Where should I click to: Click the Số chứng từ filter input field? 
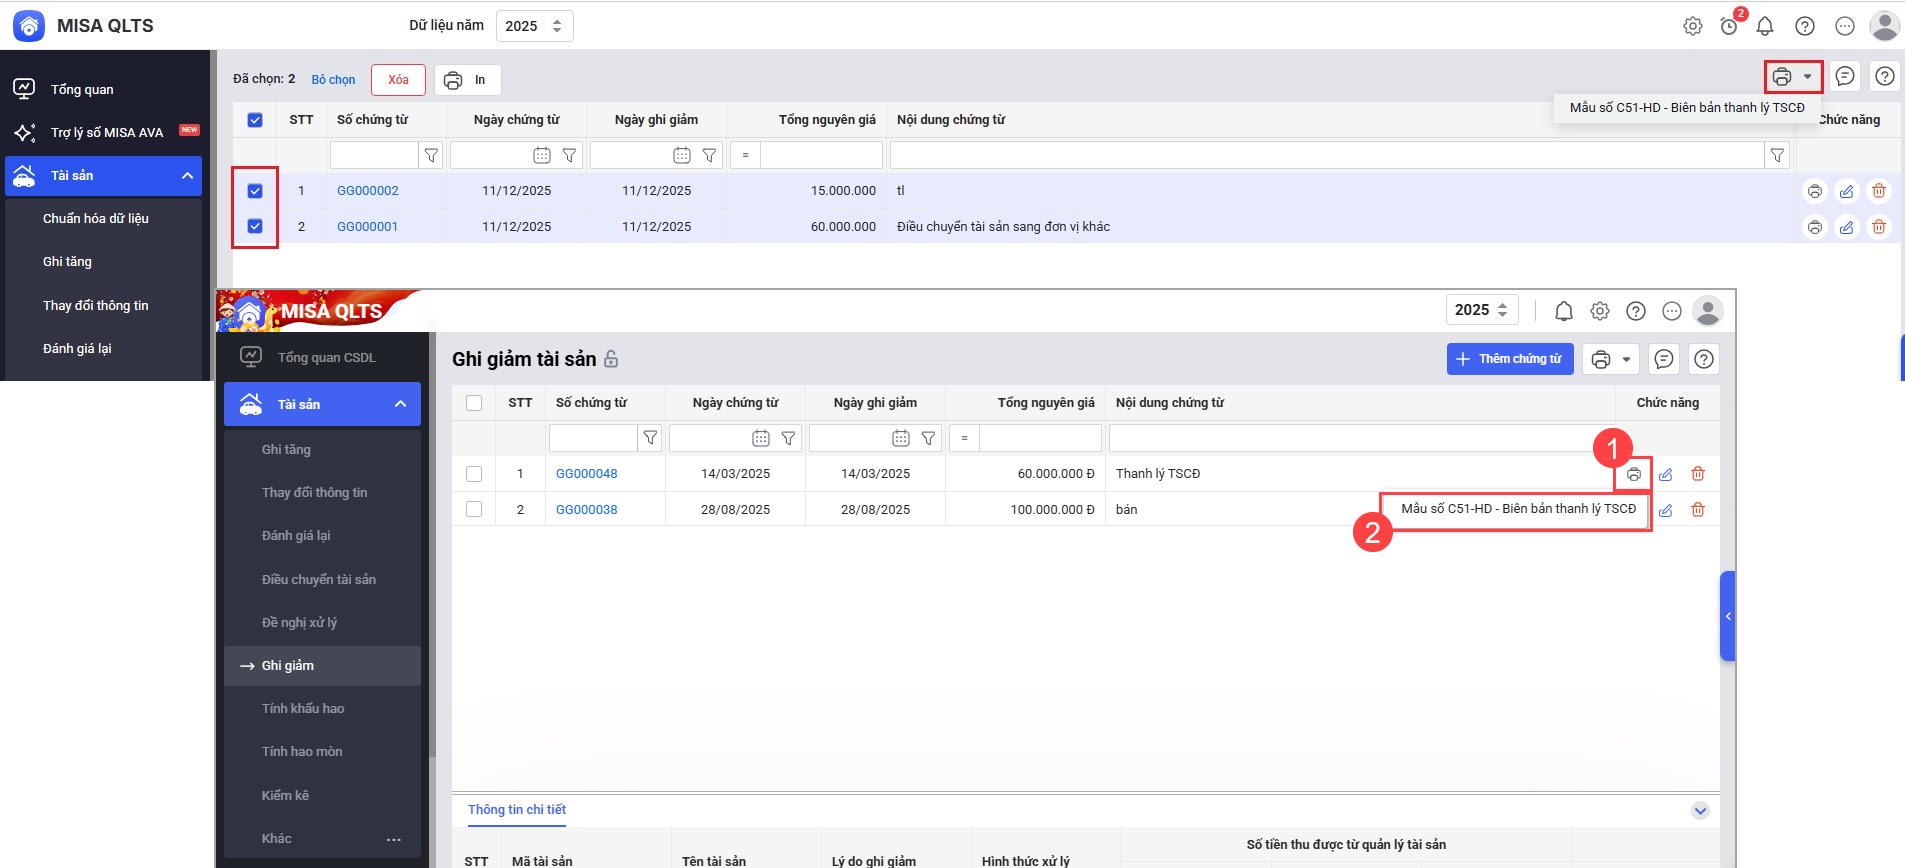pyautogui.click(x=373, y=155)
